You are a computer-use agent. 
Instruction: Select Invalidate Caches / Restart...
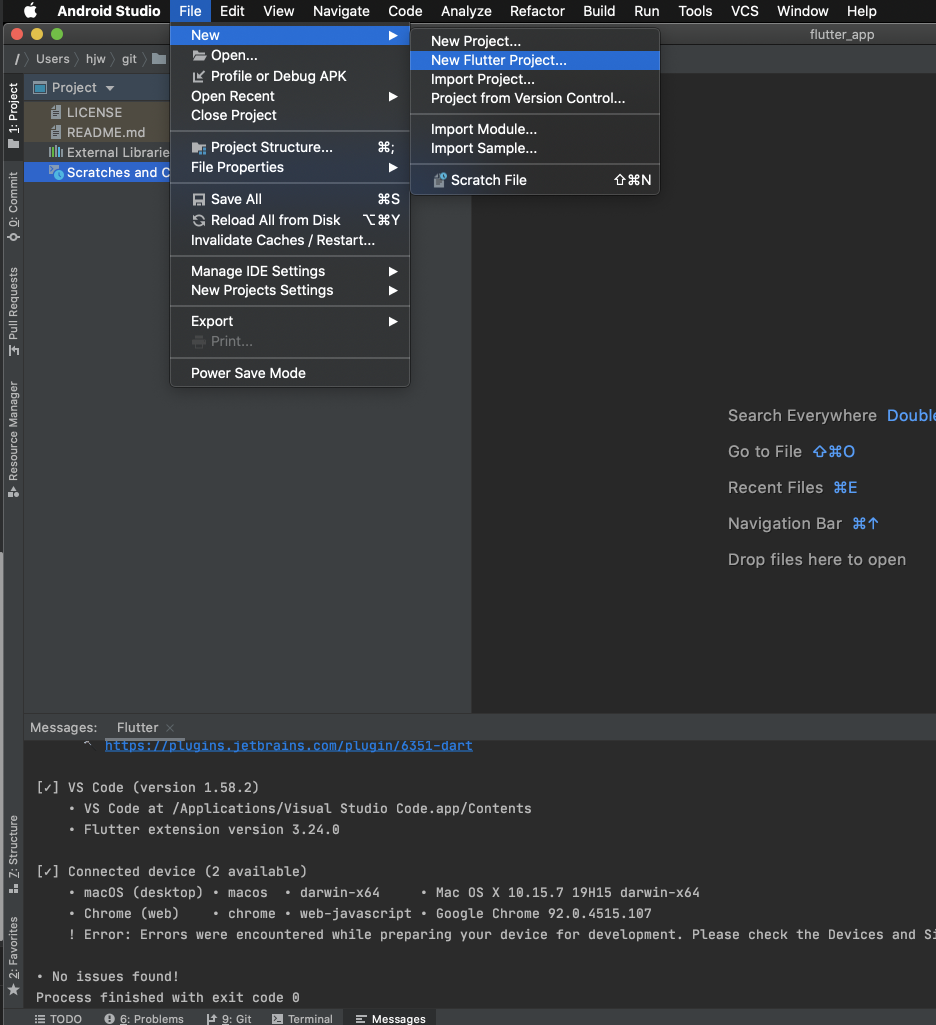290,240
